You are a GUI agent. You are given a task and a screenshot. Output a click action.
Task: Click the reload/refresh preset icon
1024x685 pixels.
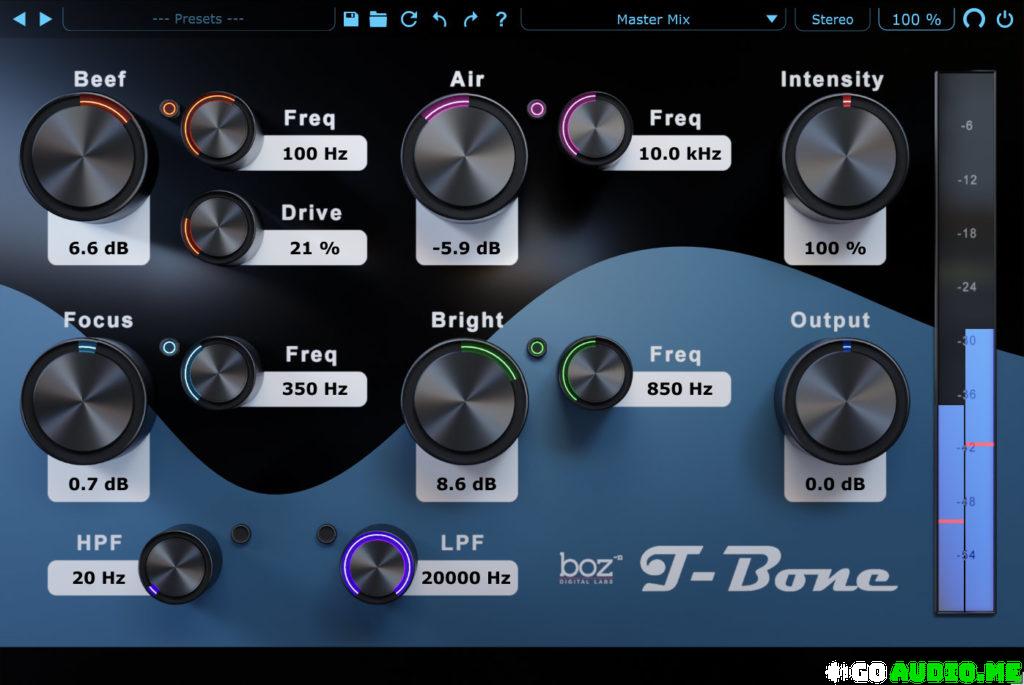pyautogui.click(x=409, y=19)
